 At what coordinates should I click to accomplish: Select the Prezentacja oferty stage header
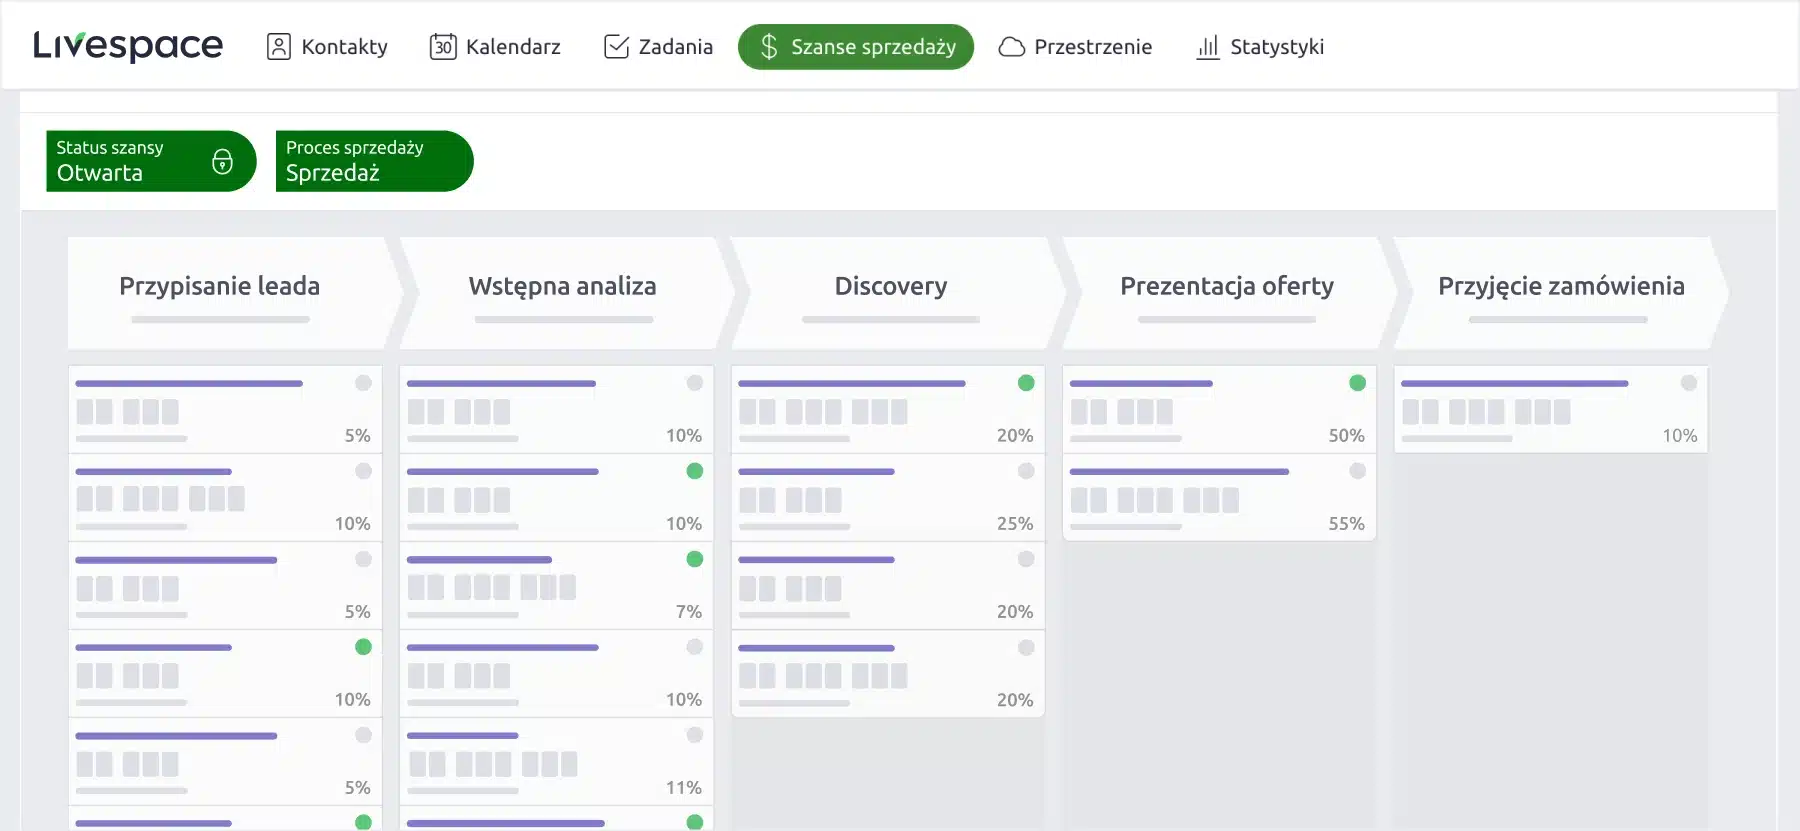(x=1229, y=293)
